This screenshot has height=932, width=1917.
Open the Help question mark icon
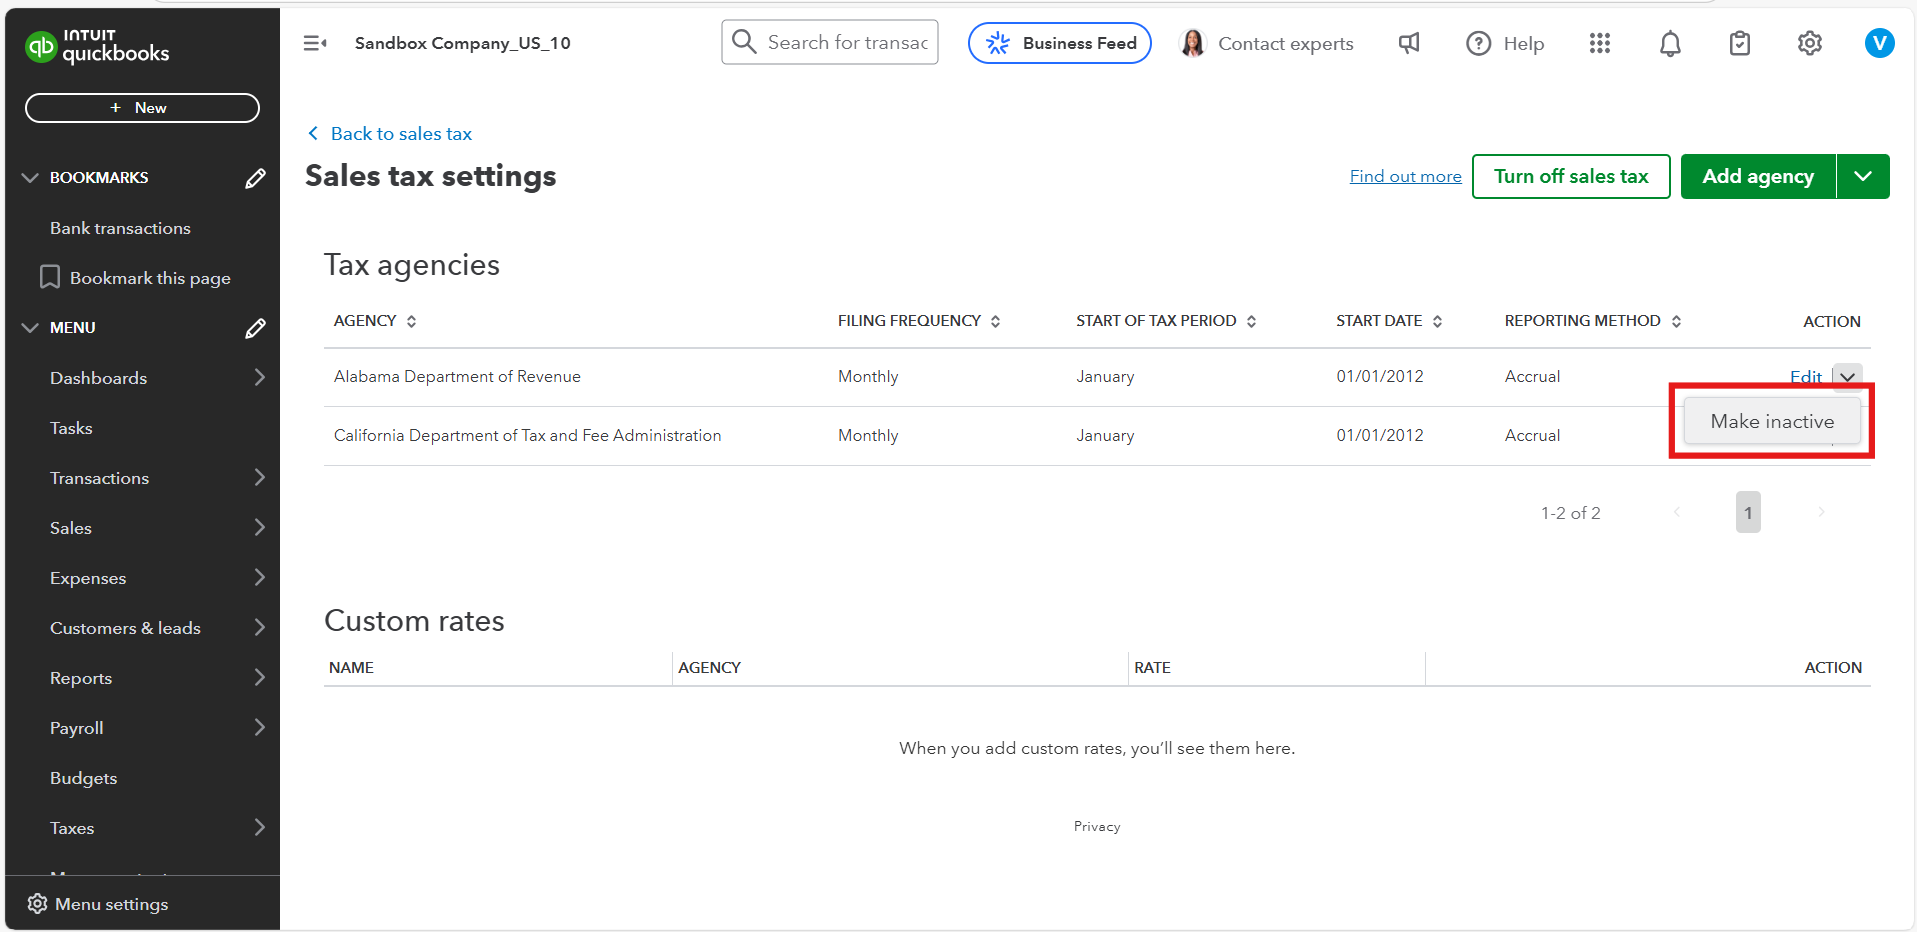point(1478,43)
